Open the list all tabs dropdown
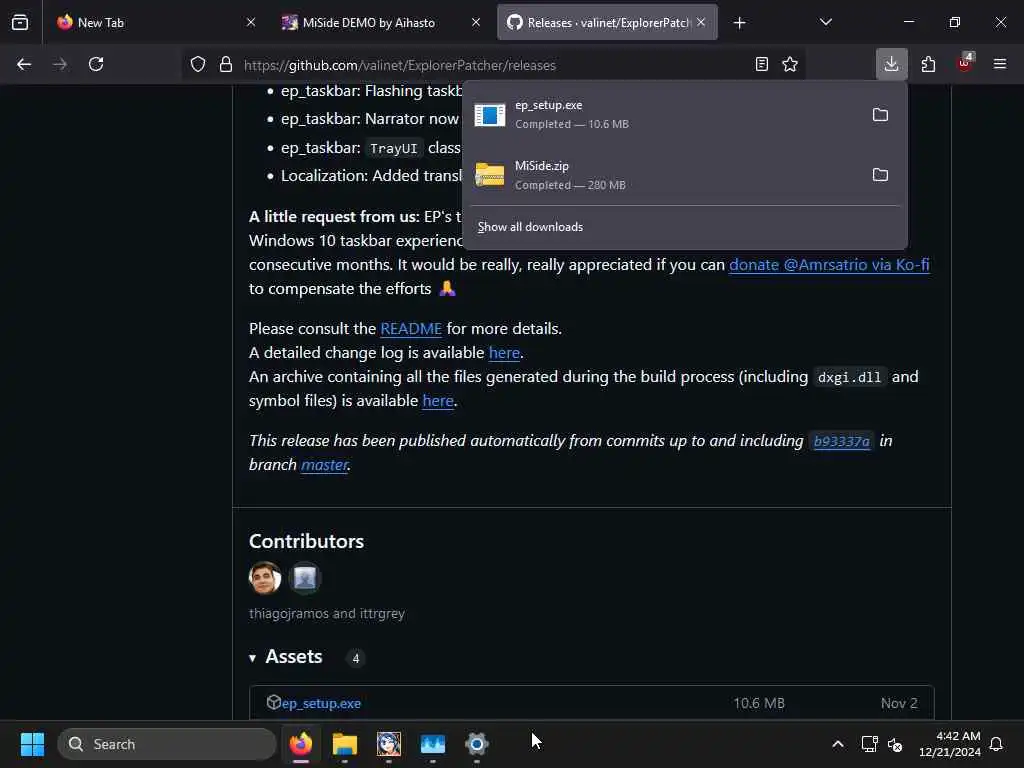This screenshot has width=1024, height=768. [x=825, y=22]
